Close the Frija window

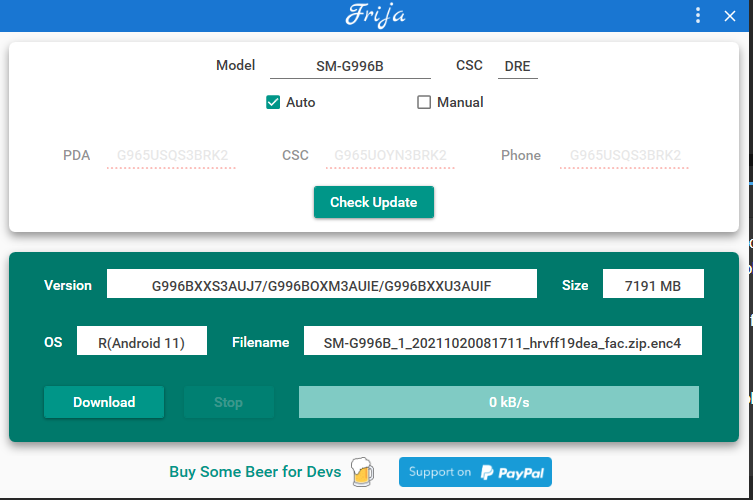pos(729,16)
